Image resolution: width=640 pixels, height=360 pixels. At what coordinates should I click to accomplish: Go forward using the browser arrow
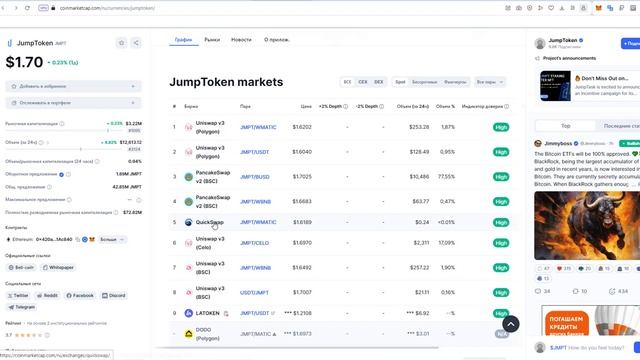[x=16, y=8]
